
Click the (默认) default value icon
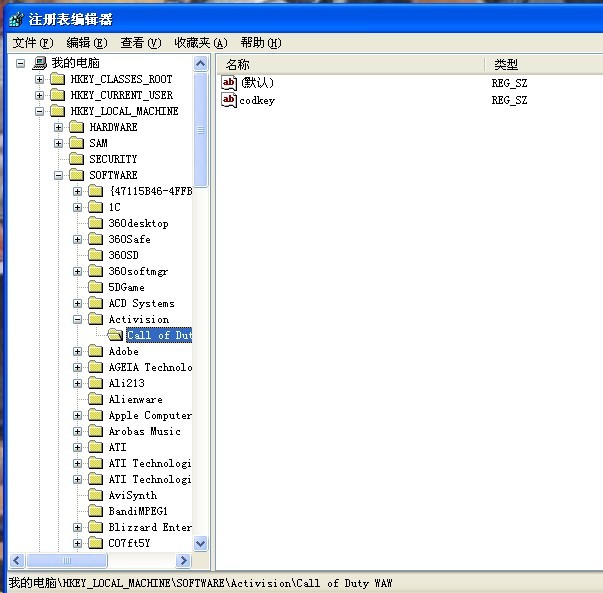[229, 83]
